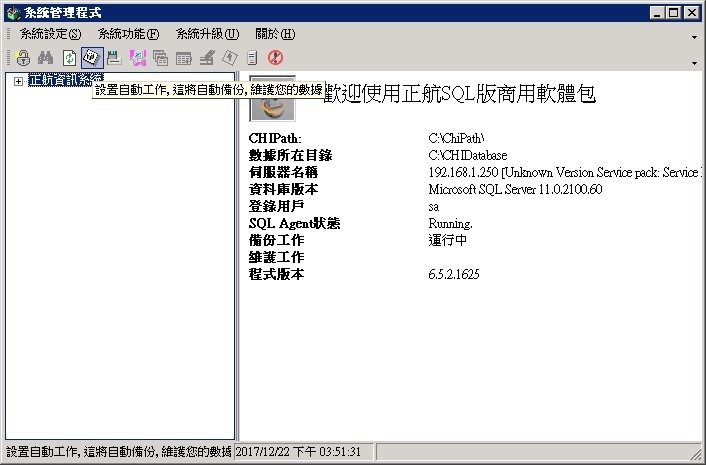Click the small server tower icon
This screenshot has width=706, height=465.
(253, 58)
